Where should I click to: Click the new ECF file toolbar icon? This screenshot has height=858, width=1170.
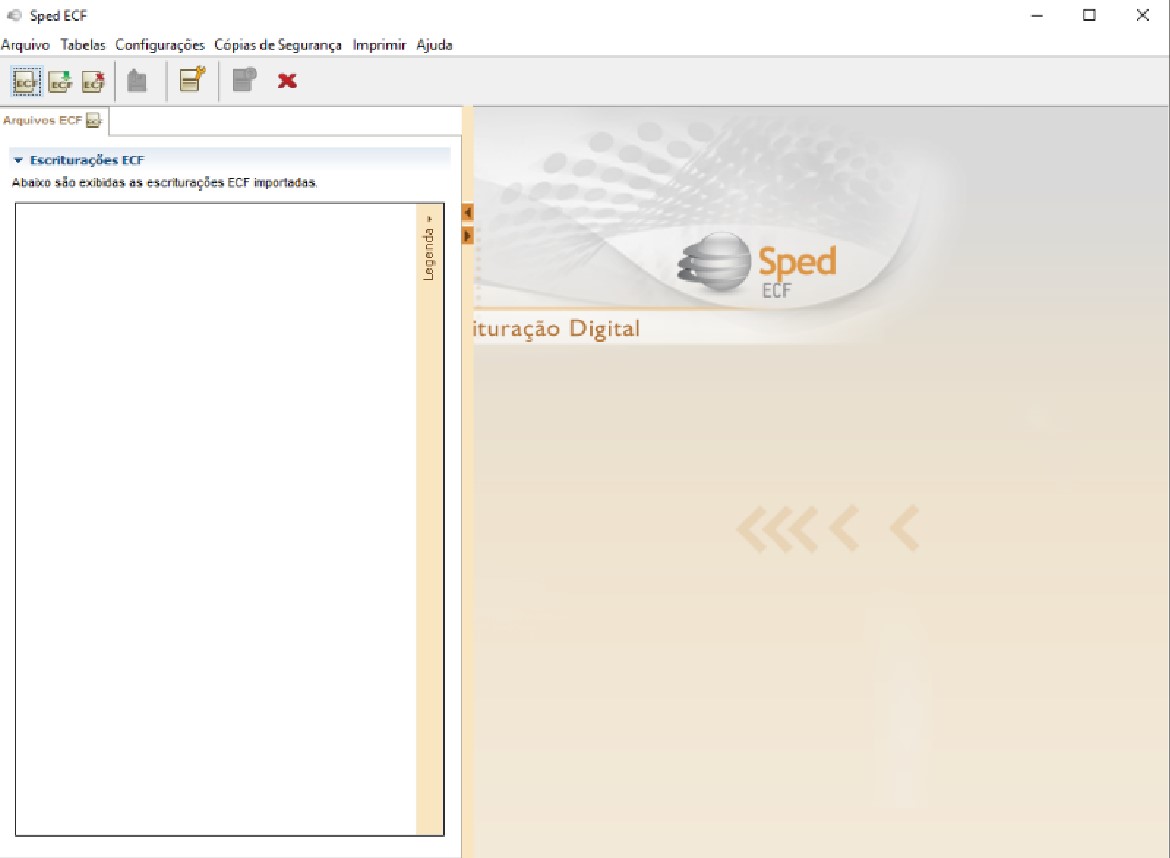coord(26,81)
